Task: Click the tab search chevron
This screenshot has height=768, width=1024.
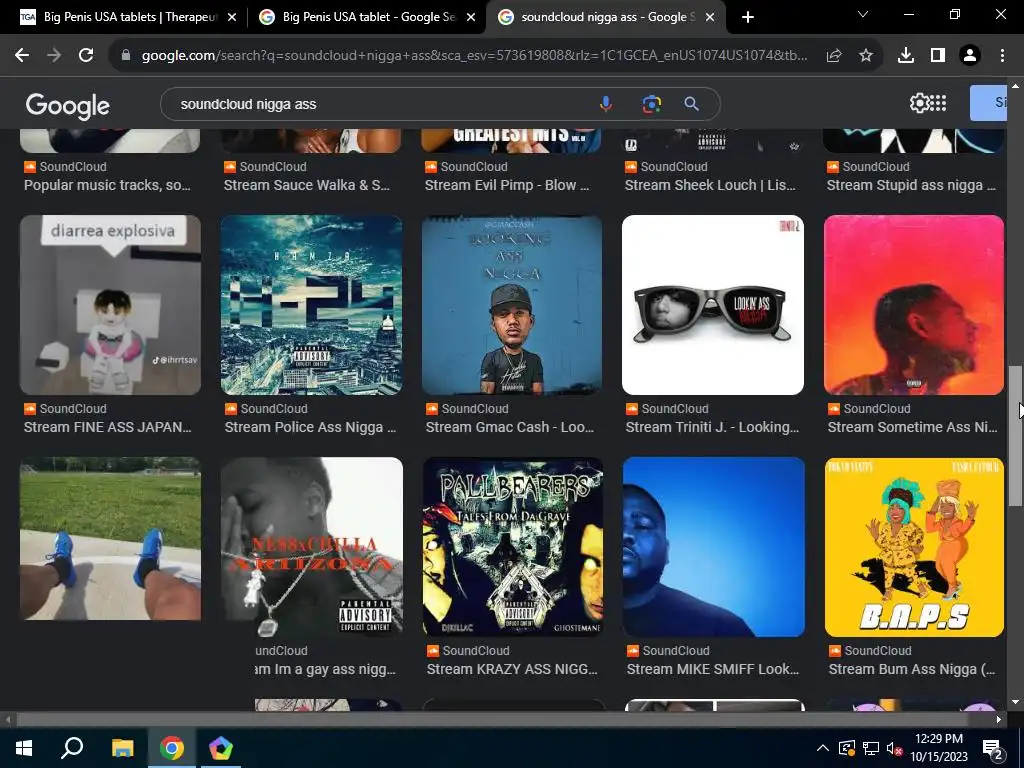Action: click(x=863, y=14)
